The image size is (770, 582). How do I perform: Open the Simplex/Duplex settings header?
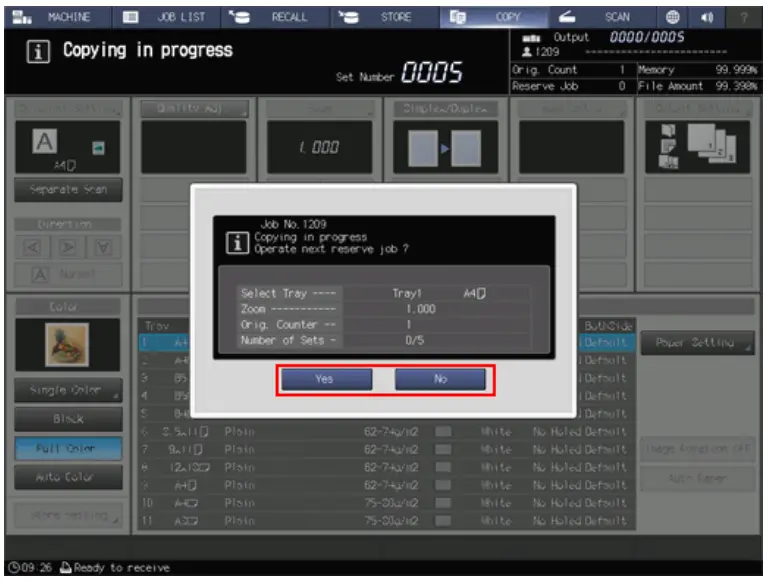coord(445,109)
